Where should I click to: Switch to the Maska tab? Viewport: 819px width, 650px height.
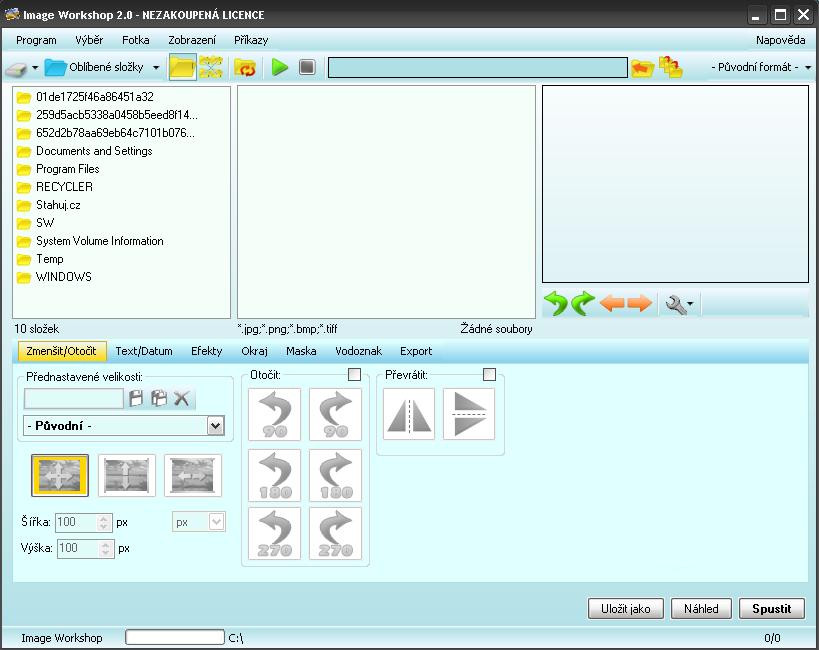301,351
